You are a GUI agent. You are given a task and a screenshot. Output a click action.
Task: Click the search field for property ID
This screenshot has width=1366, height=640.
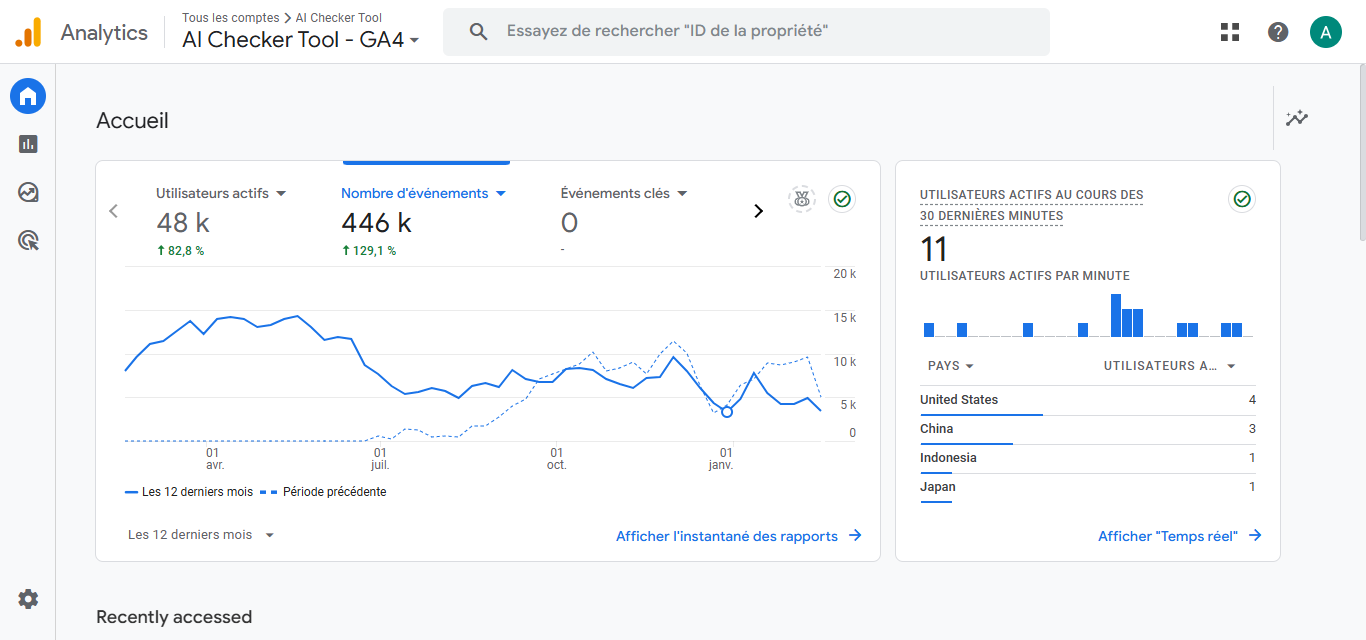tap(746, 32)
